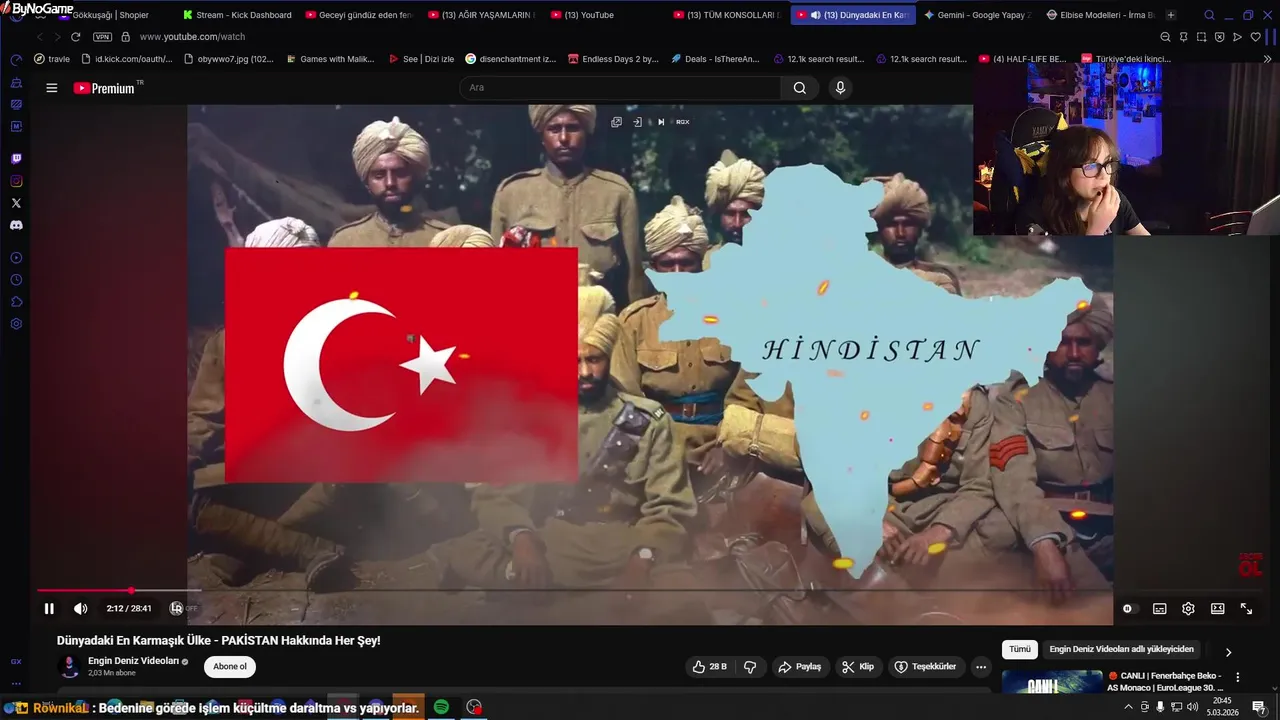Click the RGX icon above the video

[683, 122]
